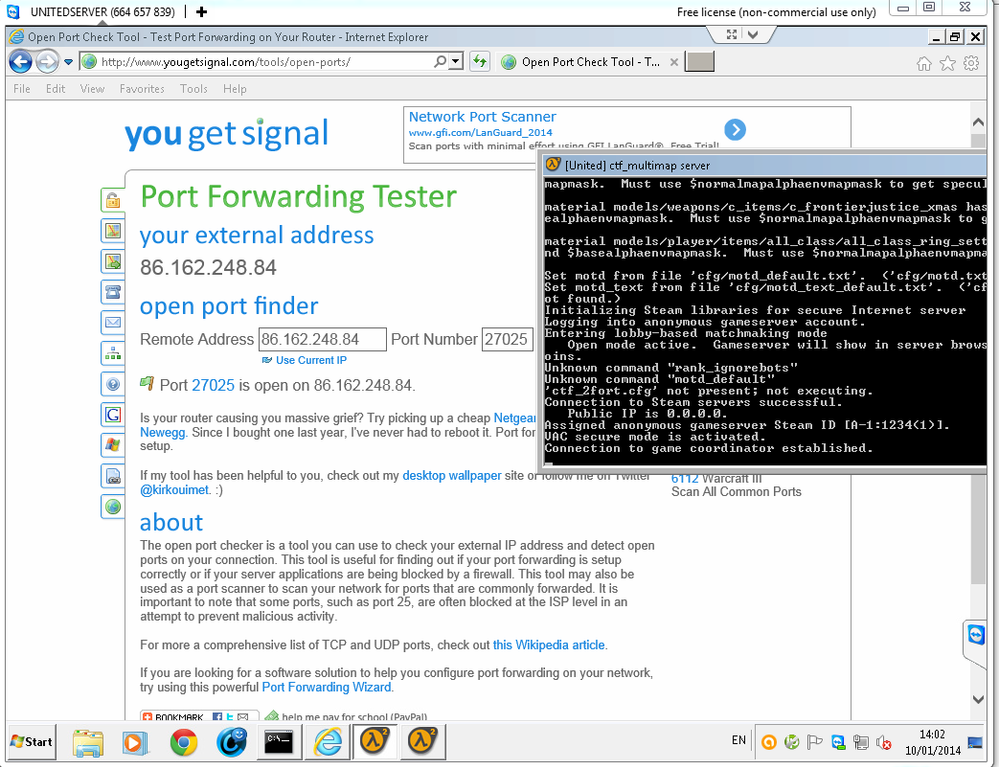Click the phone sidebar tool icon

[113, 292]
